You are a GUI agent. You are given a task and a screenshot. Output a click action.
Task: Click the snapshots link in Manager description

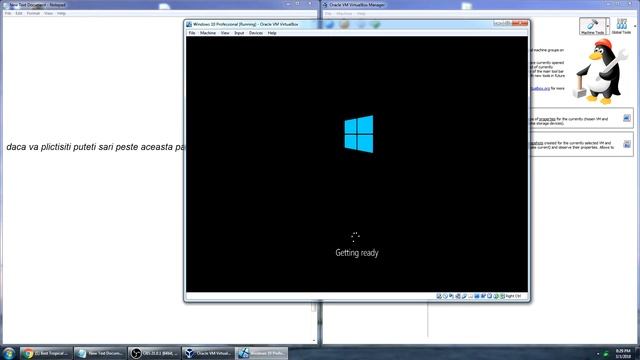536,143
